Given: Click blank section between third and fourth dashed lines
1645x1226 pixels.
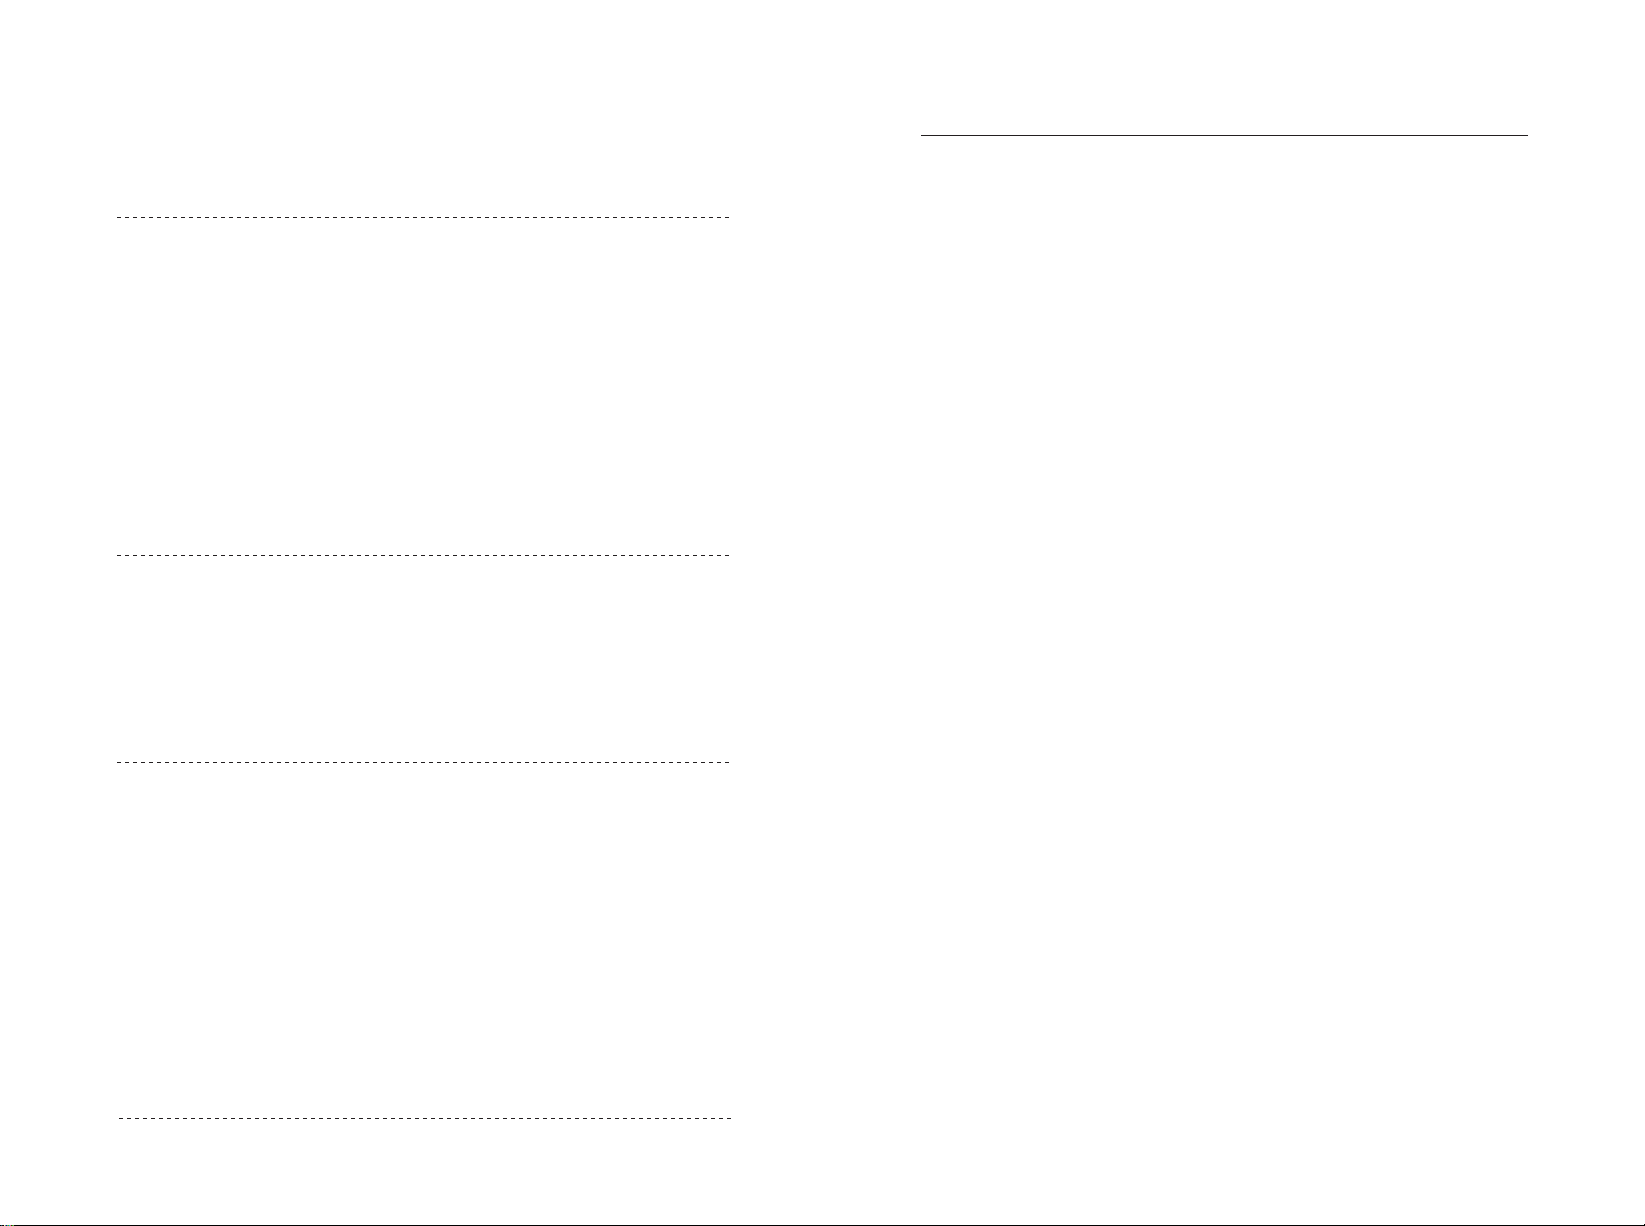Looking at the screenshot, I should coord(424,939).
